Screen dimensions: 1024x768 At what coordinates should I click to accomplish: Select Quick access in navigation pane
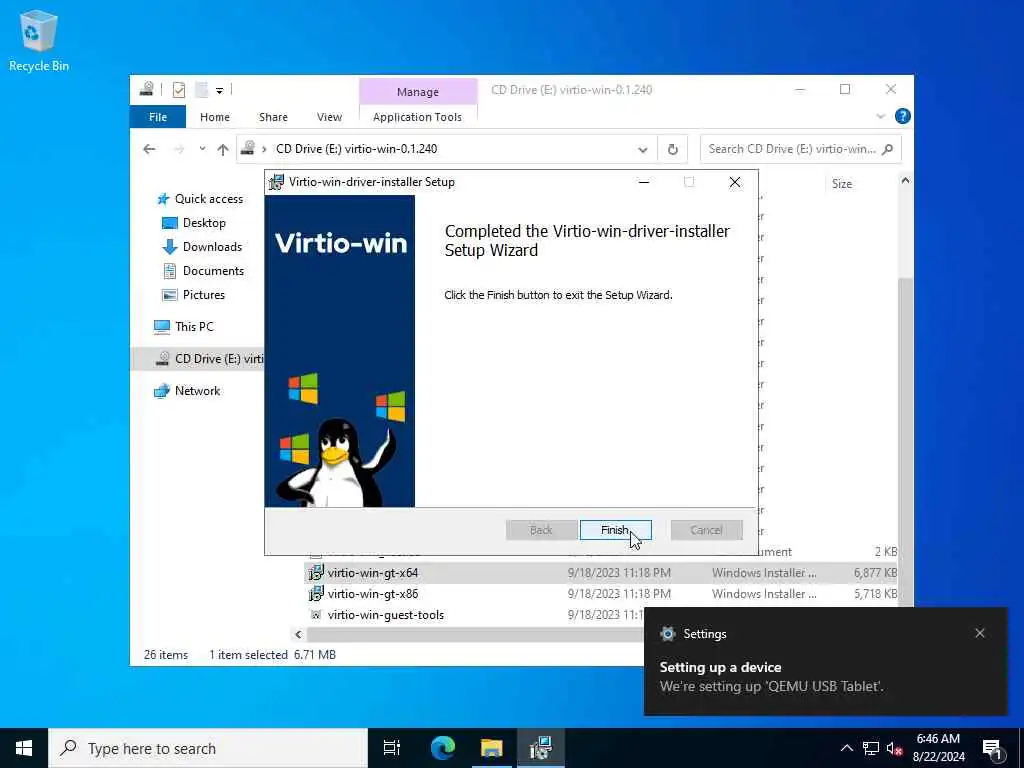point(200,199)
